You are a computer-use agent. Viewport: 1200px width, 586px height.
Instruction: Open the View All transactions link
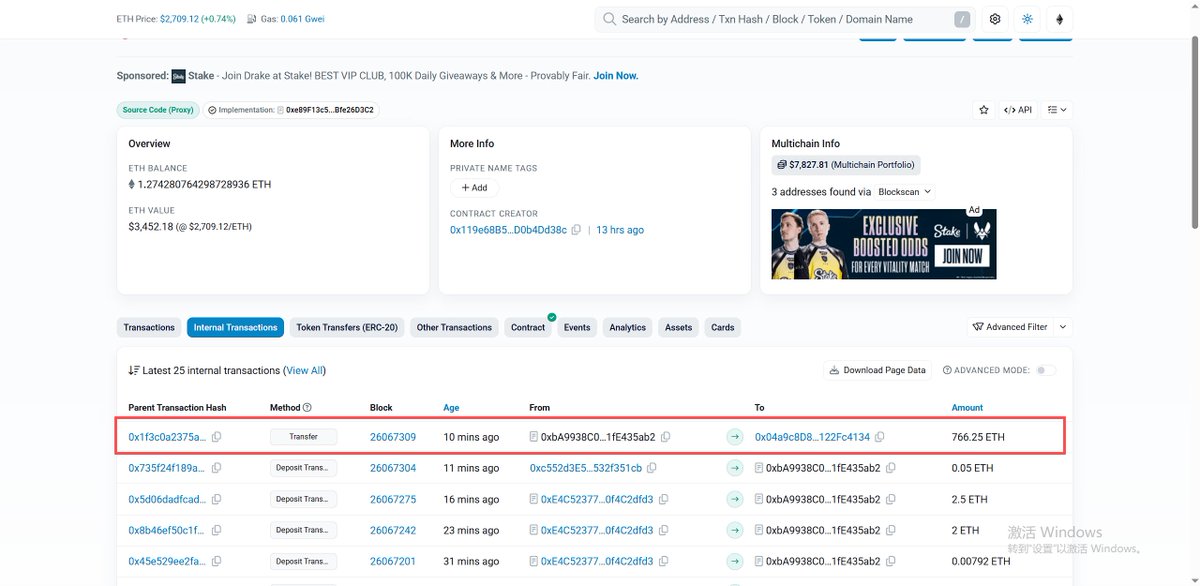tap(305, 370)
